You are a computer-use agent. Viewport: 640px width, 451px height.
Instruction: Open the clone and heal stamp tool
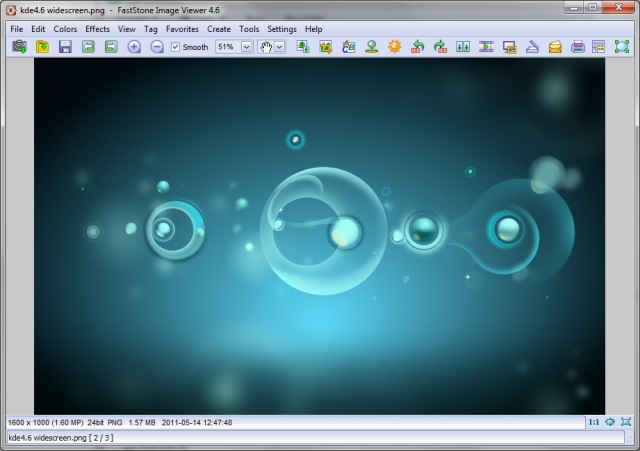pos(371,47)
